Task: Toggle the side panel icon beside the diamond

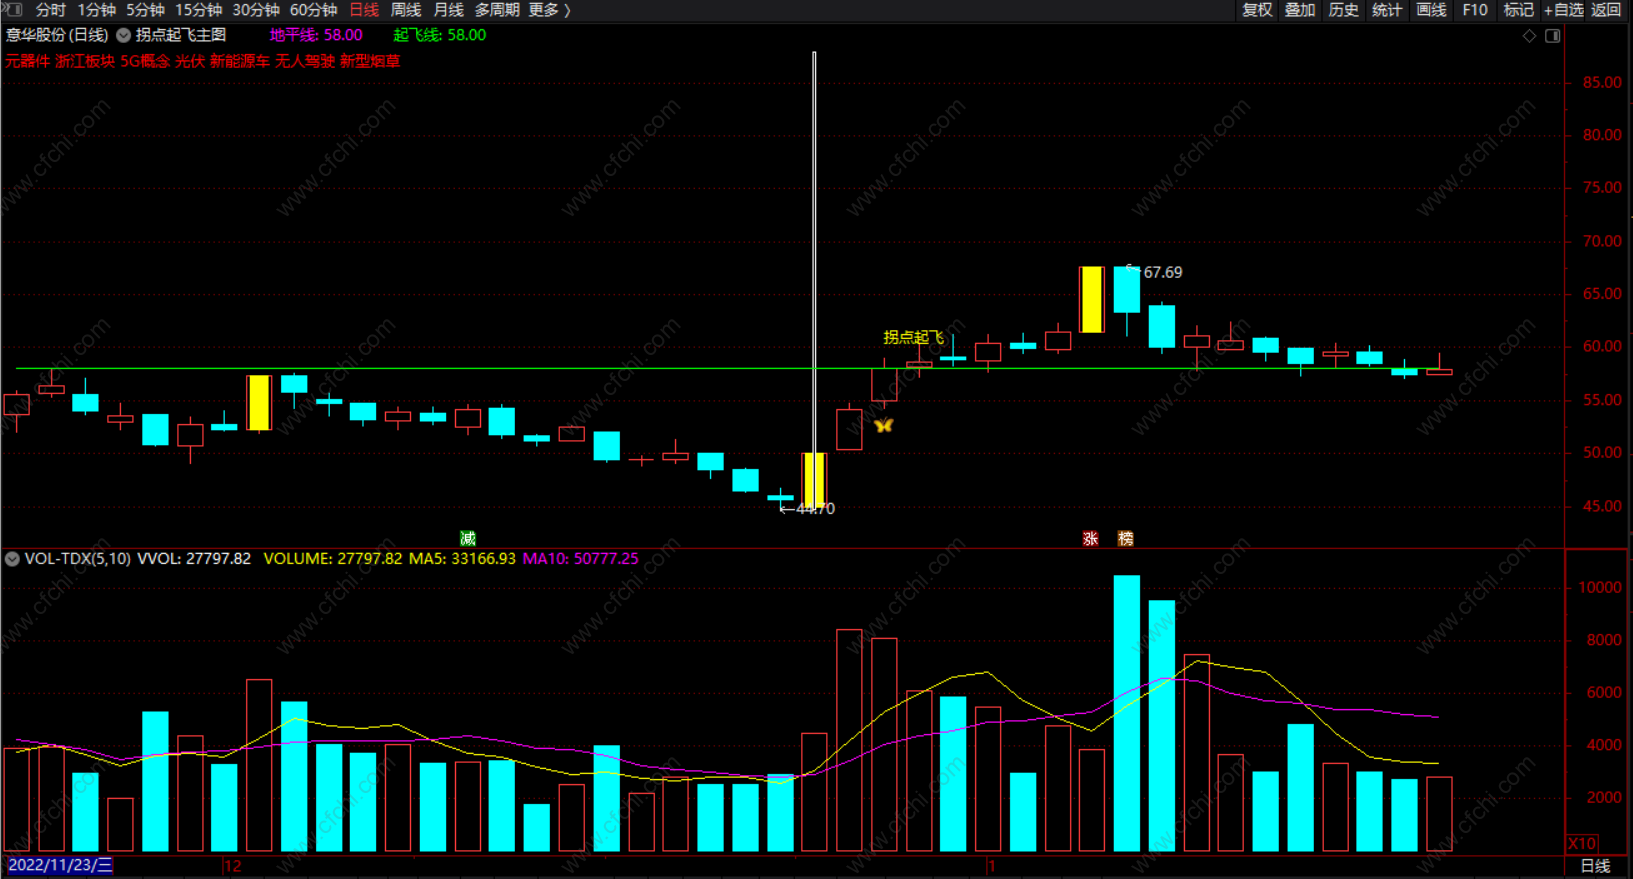Action: (x=1552, y=36)
